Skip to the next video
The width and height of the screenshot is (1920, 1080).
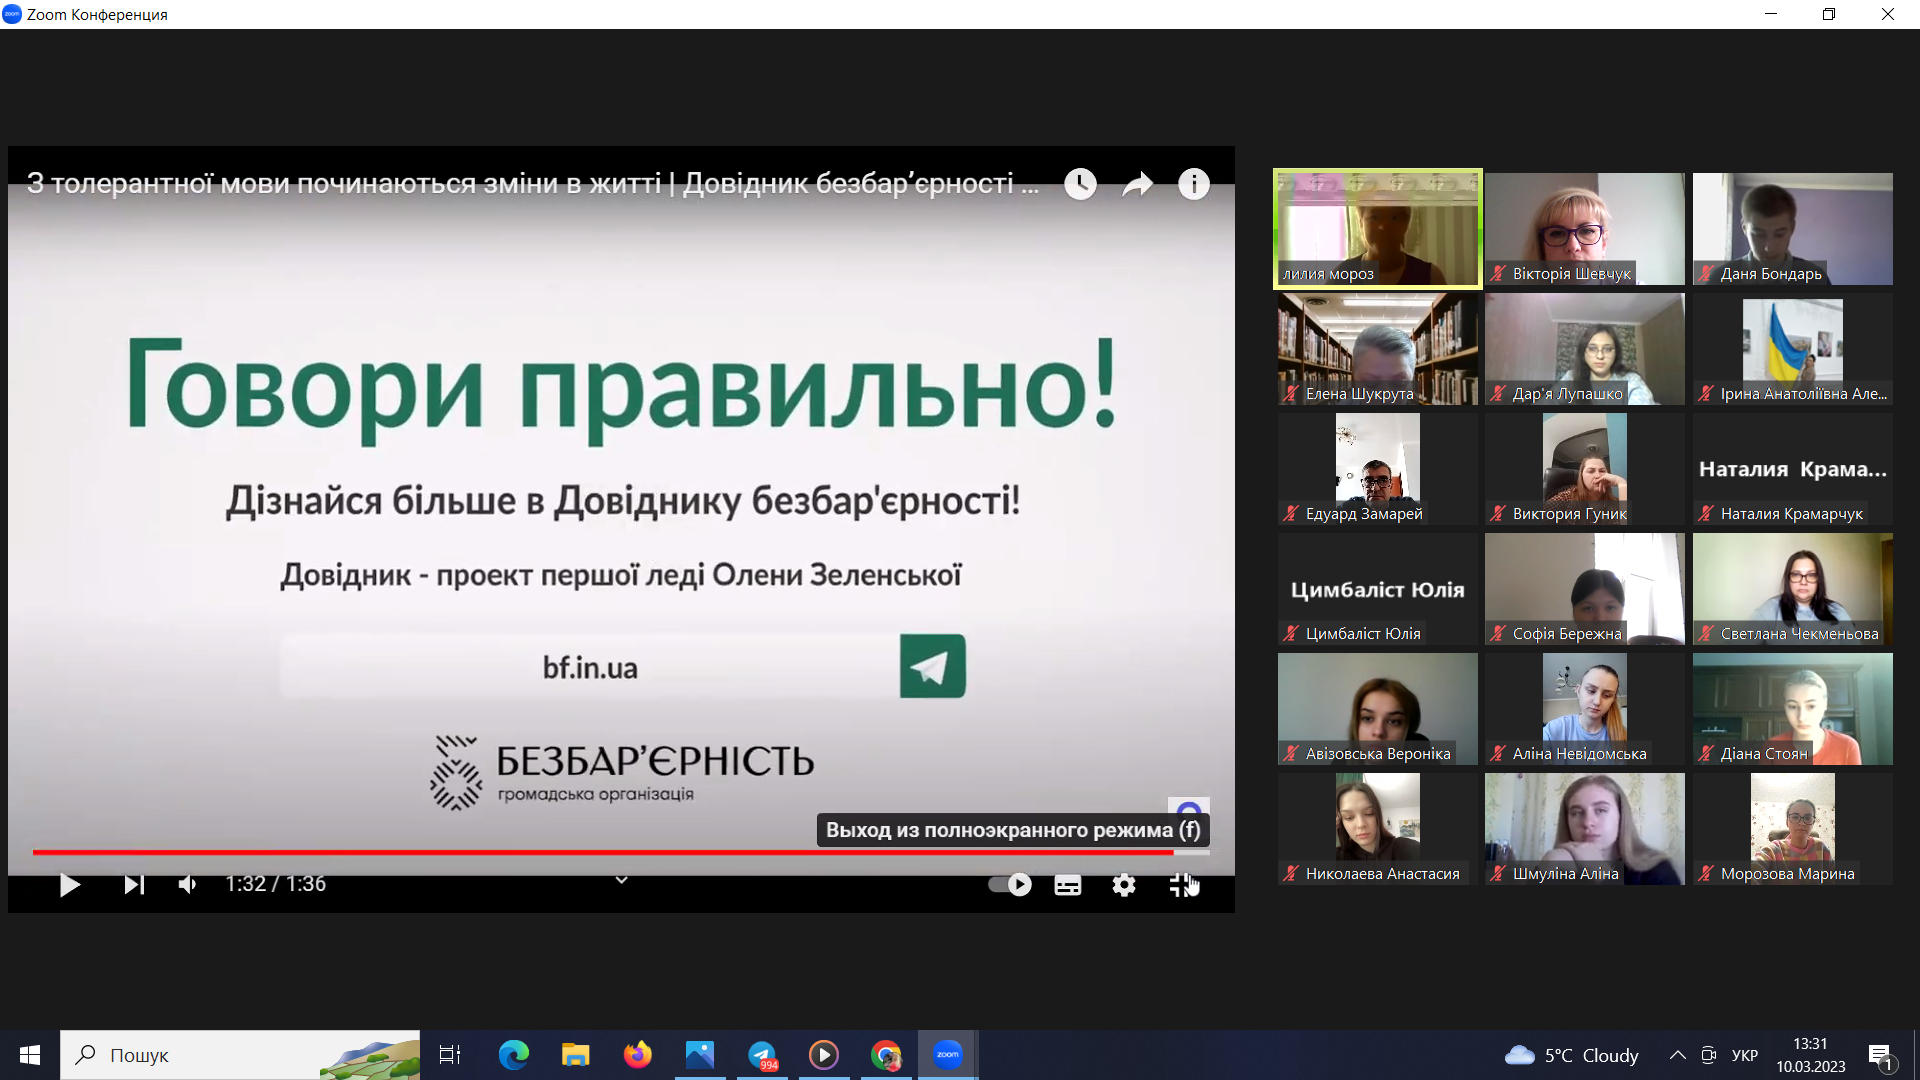[x=133, y=885]
